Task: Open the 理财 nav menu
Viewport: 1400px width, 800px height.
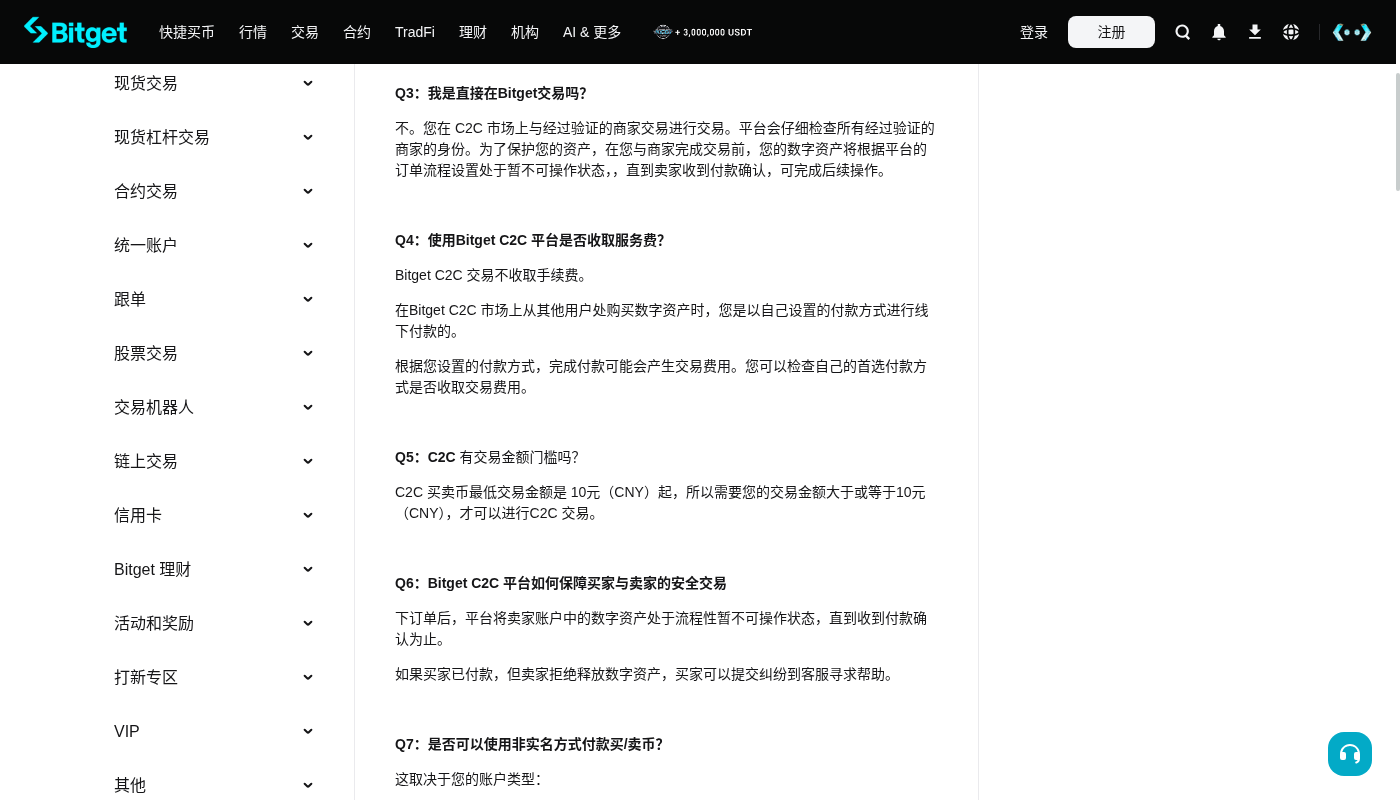Action: coord(473,32)
